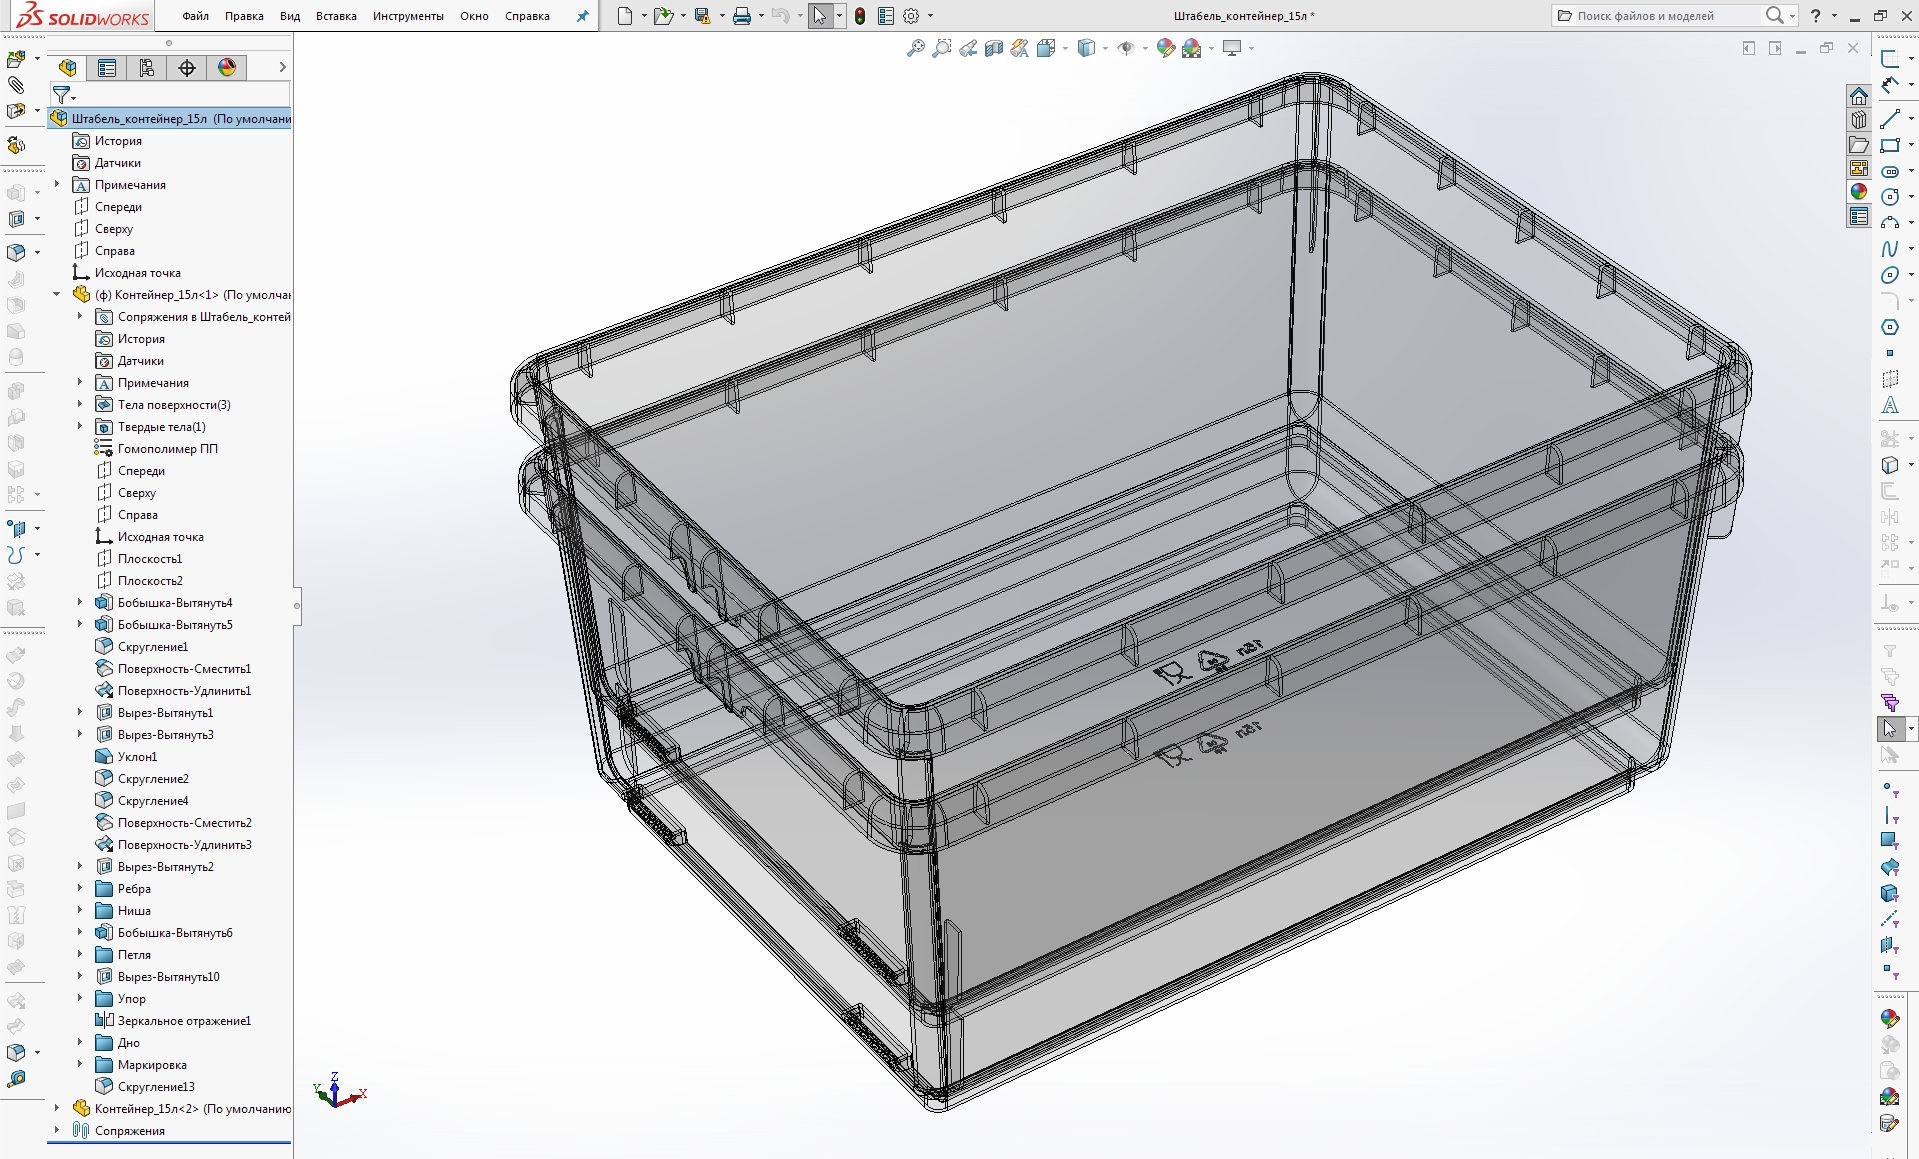
Task: Activate the Section View tool
Action: tap(993, 48)
